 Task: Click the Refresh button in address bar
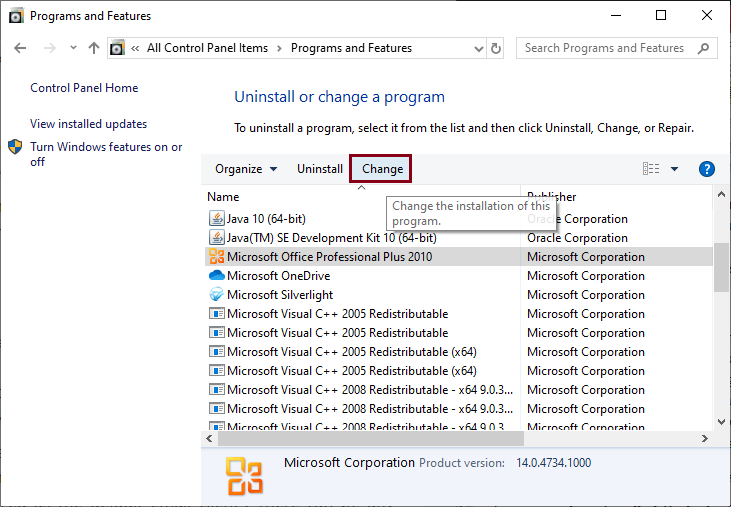(496, 48)
